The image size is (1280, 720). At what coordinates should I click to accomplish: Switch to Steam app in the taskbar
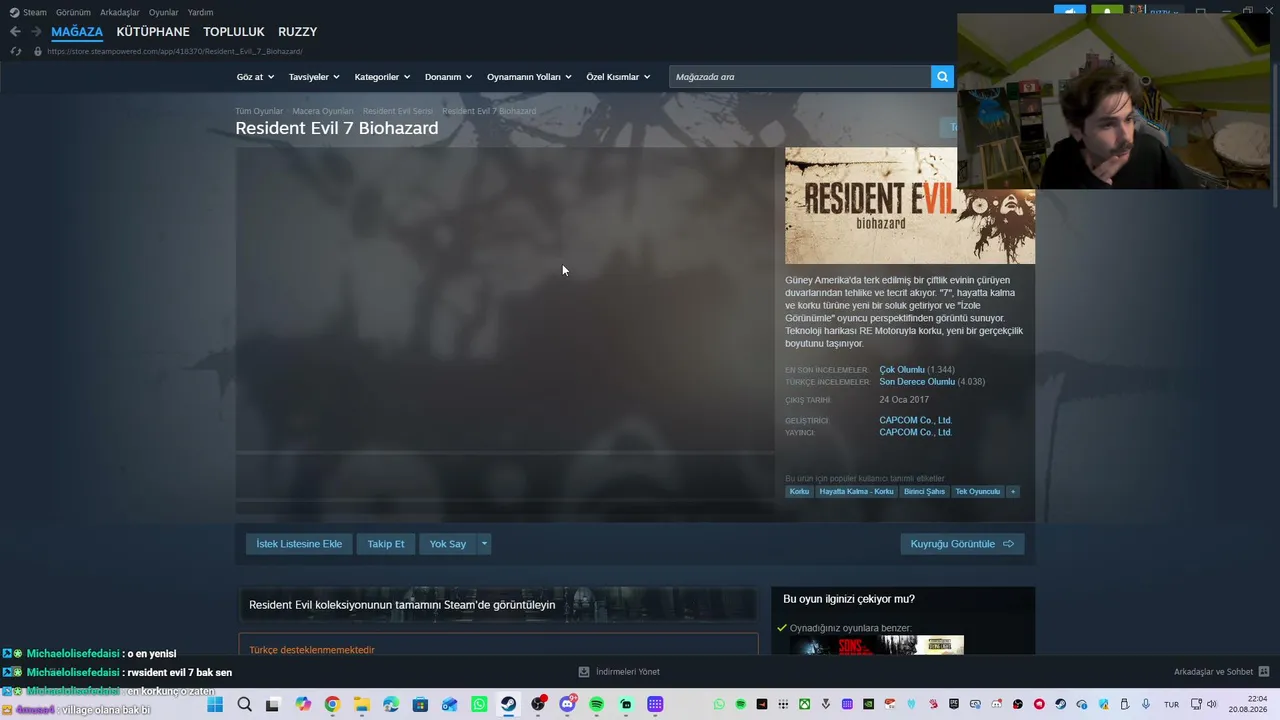coord(508,705)
